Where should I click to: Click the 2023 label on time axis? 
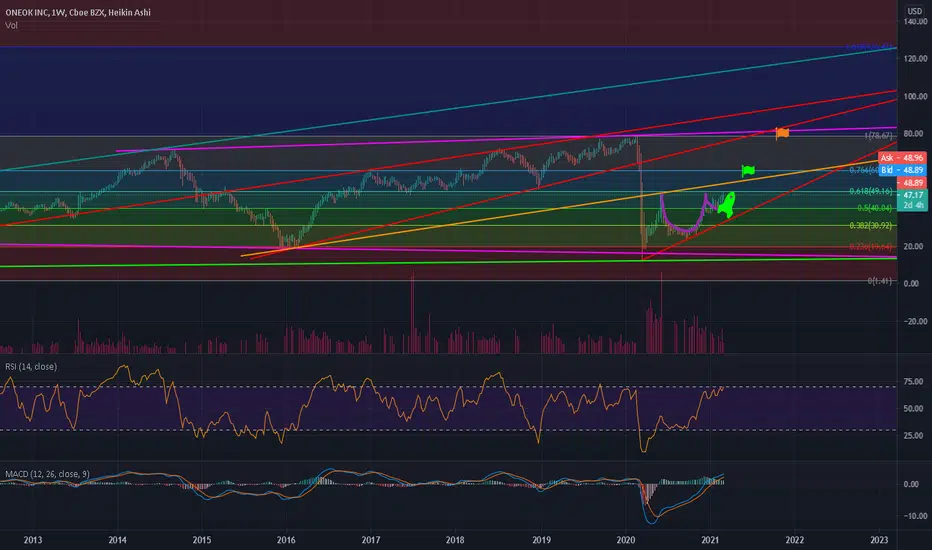(879, 540)
